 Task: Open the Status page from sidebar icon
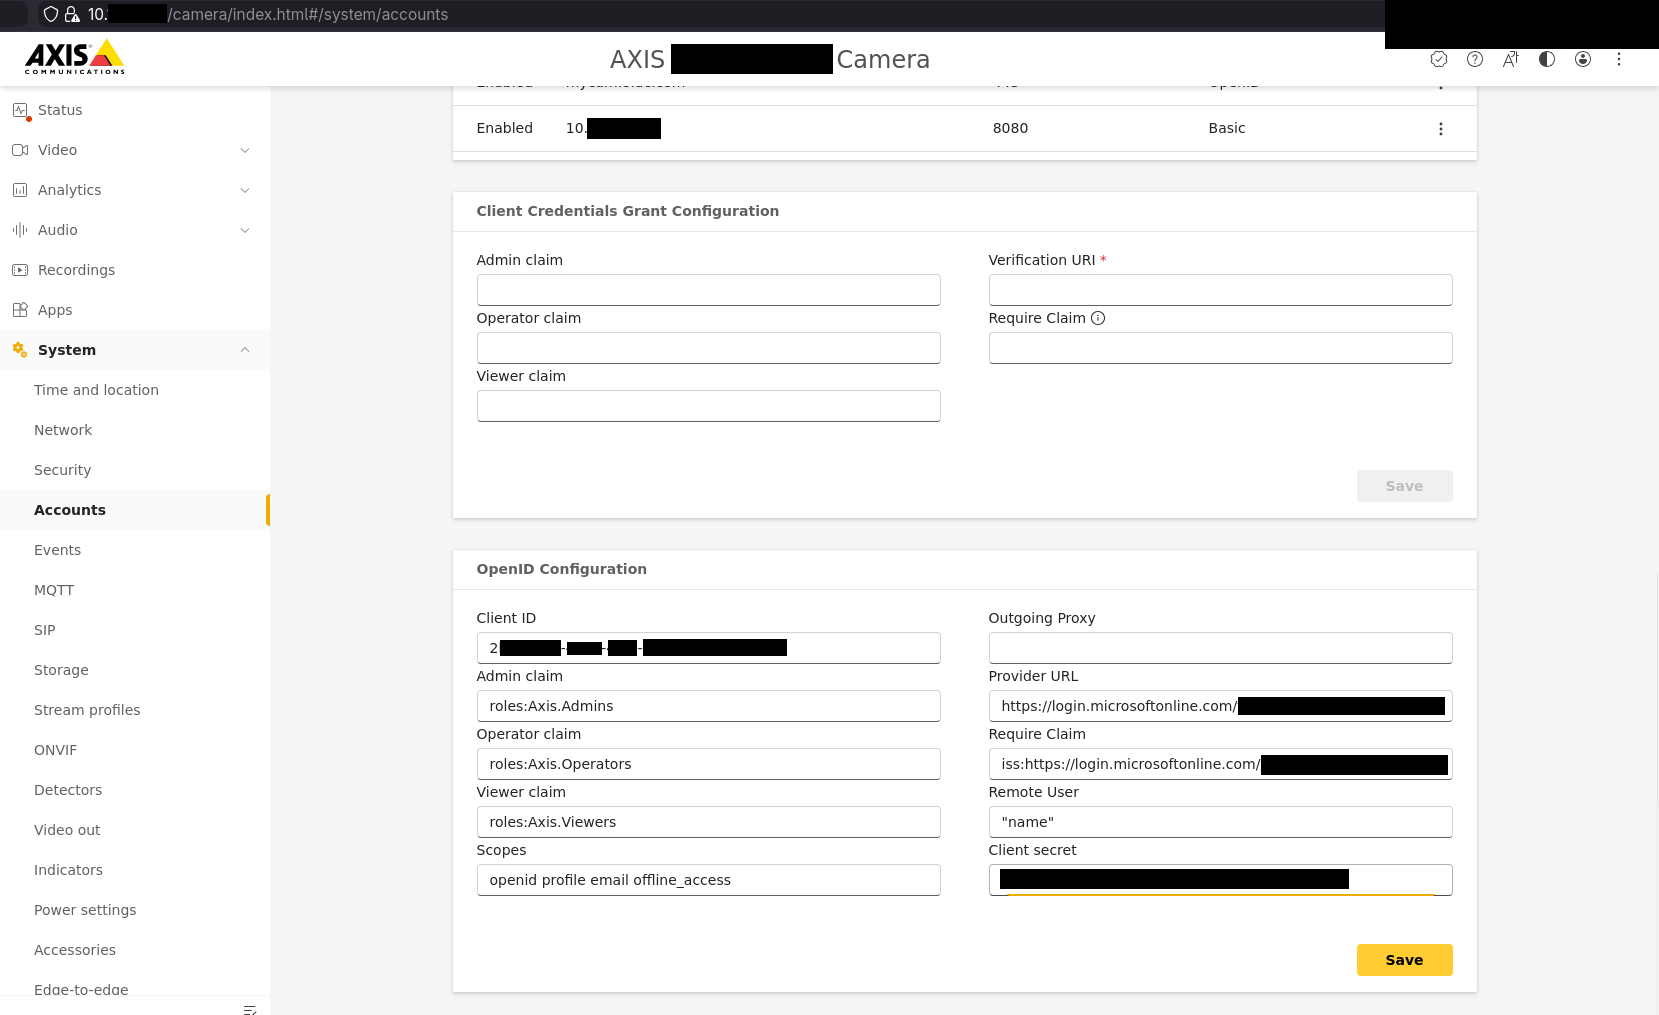22,110
